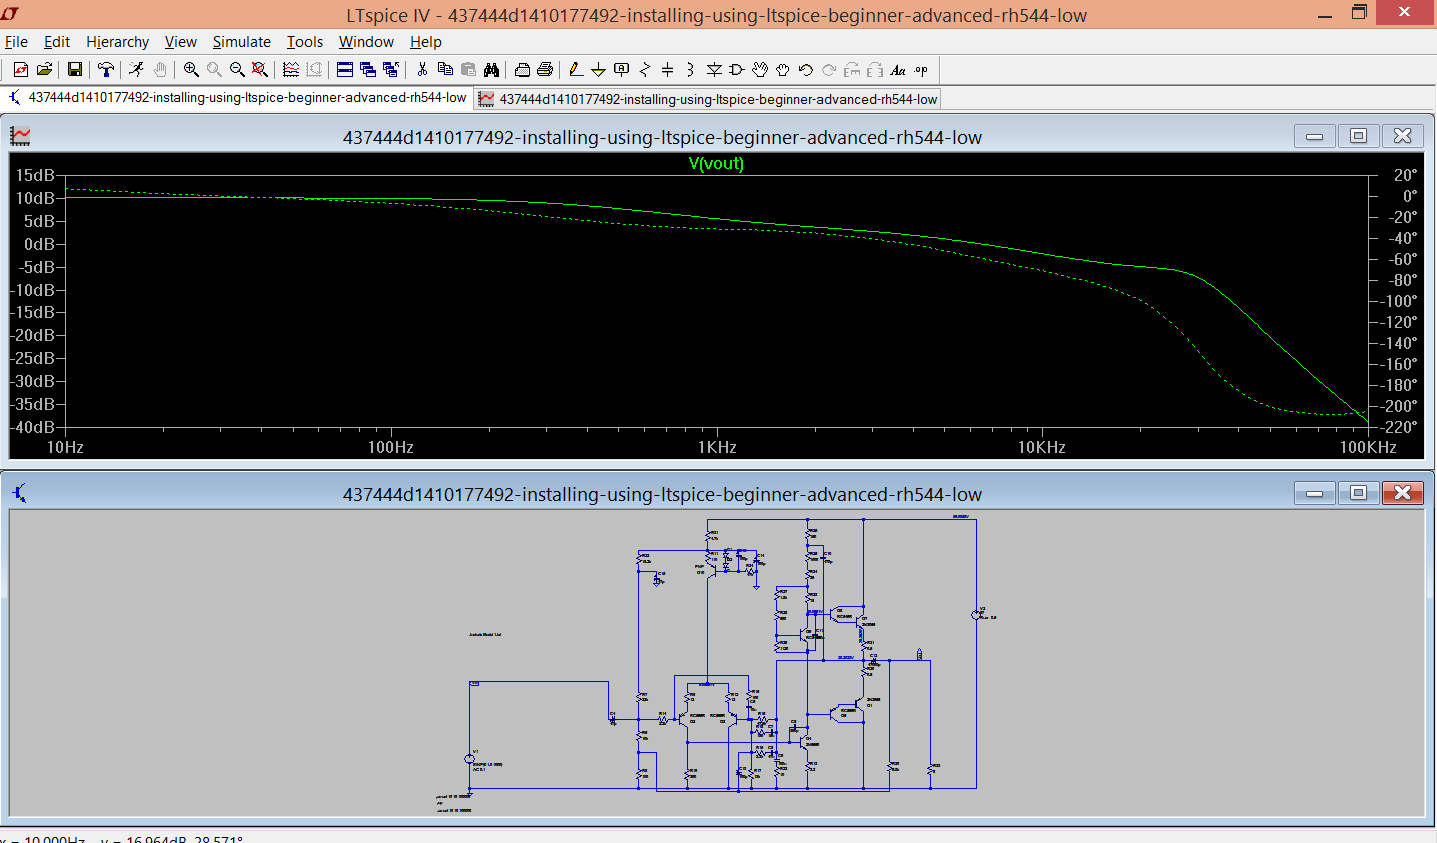This screenshot has width=1437, height=843.
Task: Click the waveform icon in the plot pane title
Action: 20,137
